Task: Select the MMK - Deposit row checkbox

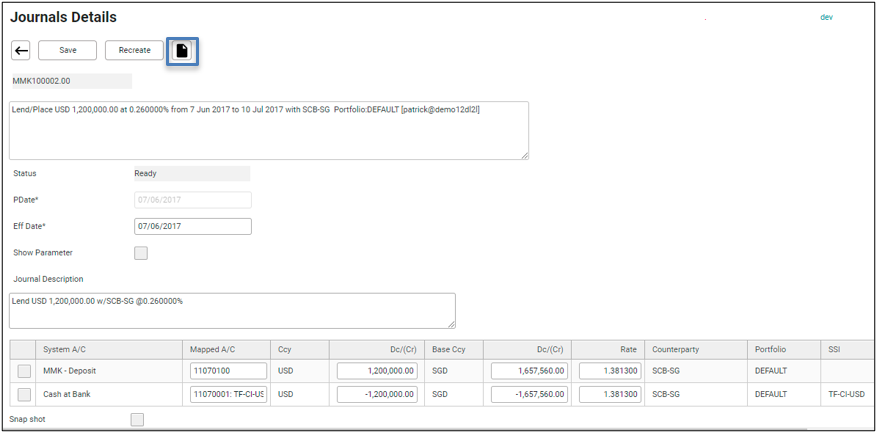Action: point(24,371)
